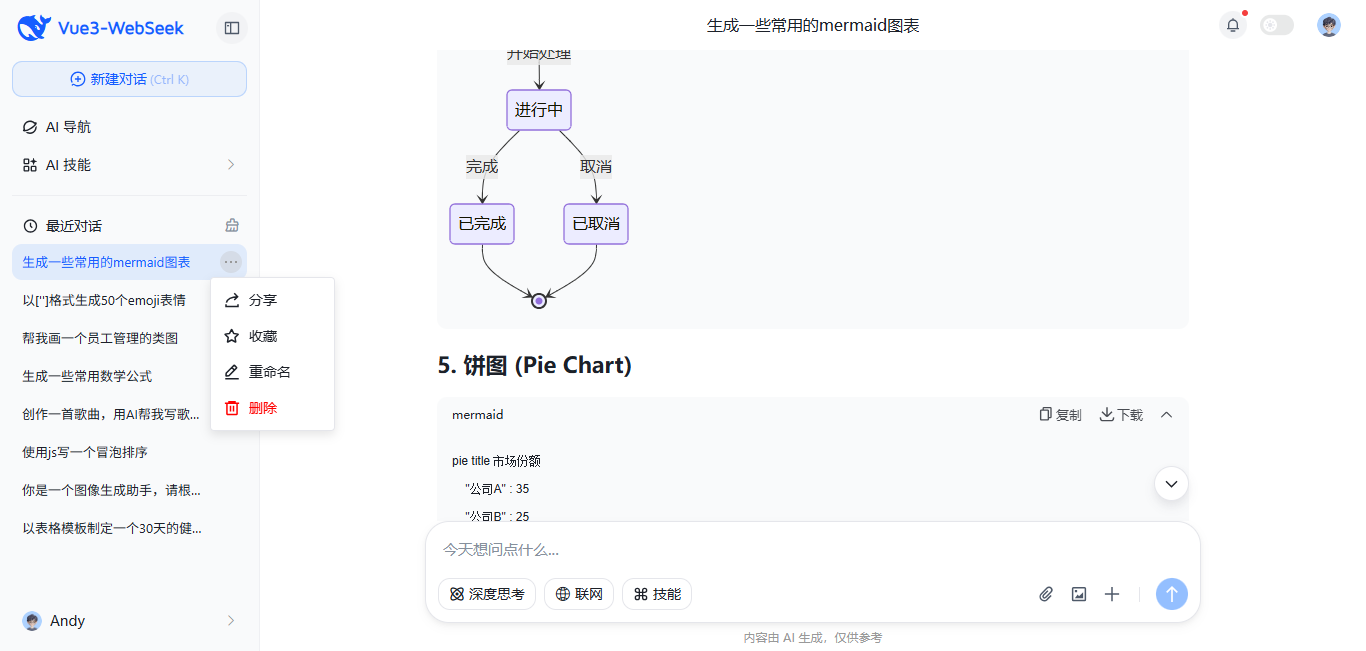This screenshot has width=1366, height=651.
Task: Click the scroll-to-bottom circular chevron button
Action: pyautogui.click(x=1171, y=483)
